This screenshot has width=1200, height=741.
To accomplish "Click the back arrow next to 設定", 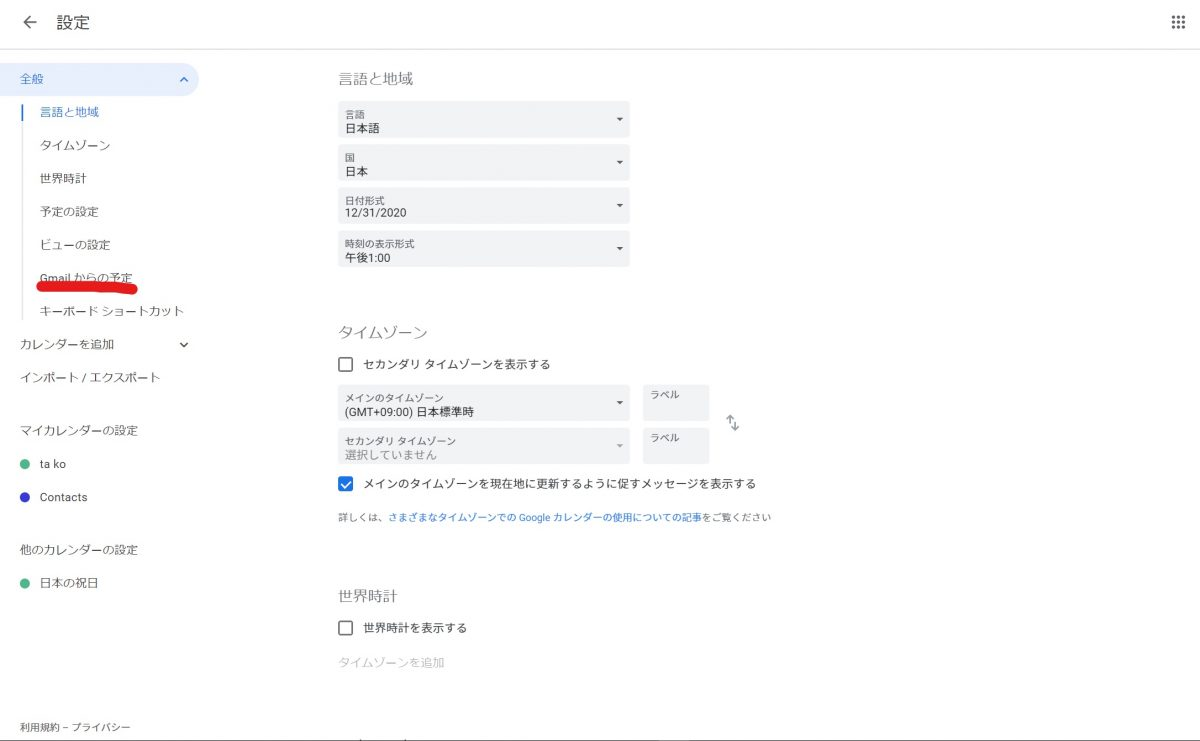I will 30,22.
